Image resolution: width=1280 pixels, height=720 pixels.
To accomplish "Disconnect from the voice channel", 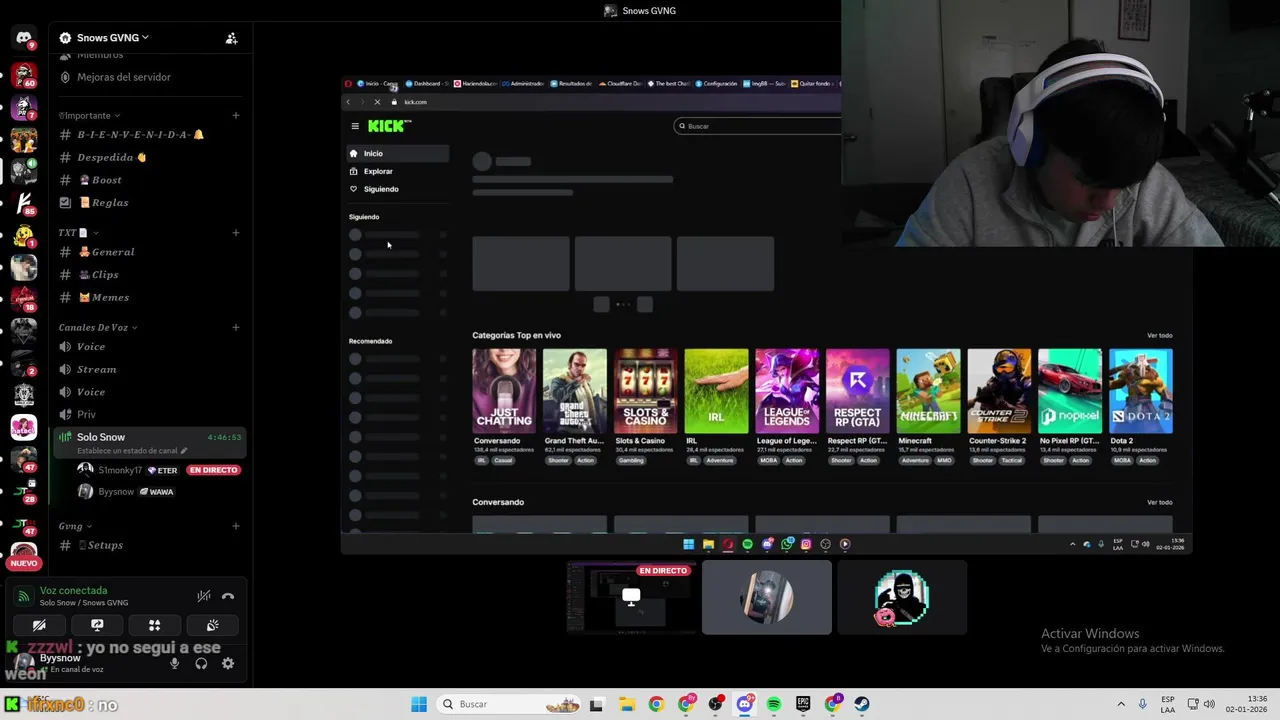I will coord(228,596).
